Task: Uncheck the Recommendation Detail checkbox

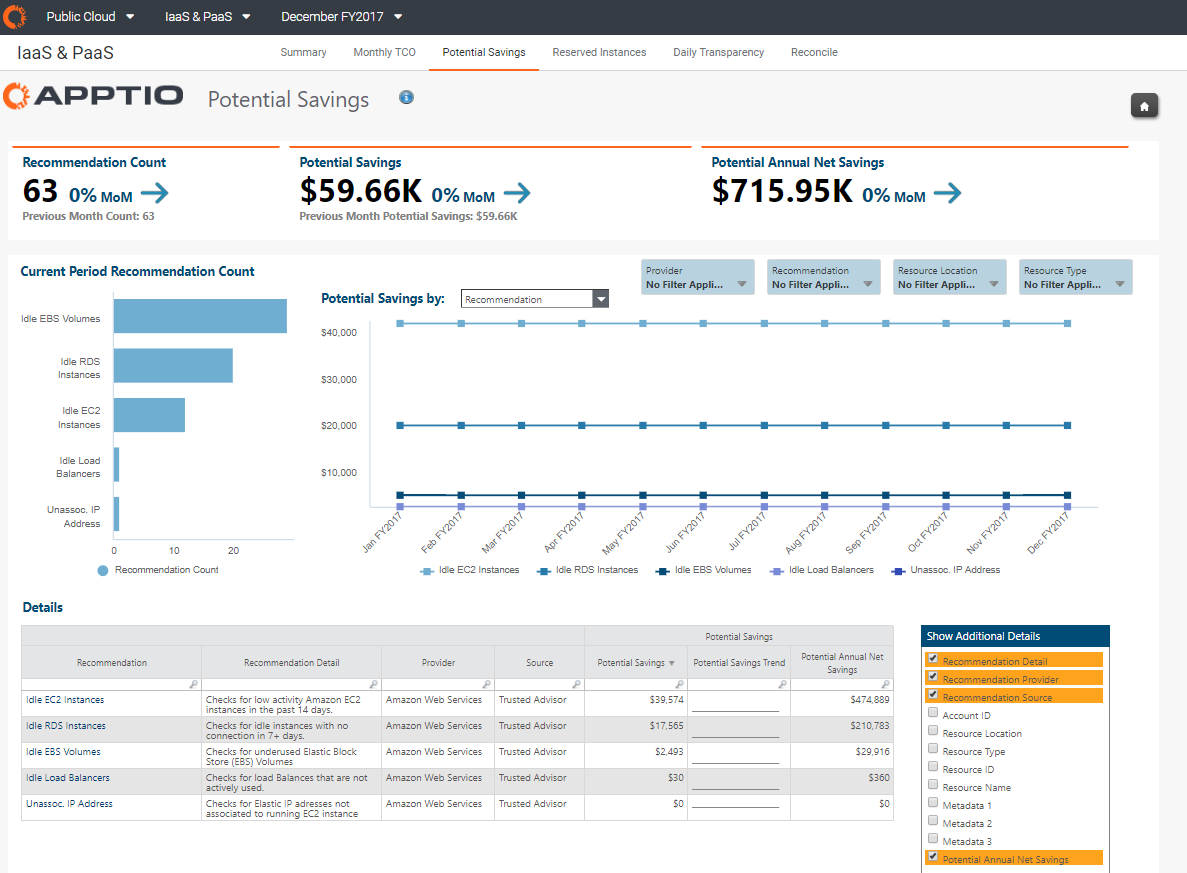Action: tap(933, 660)
